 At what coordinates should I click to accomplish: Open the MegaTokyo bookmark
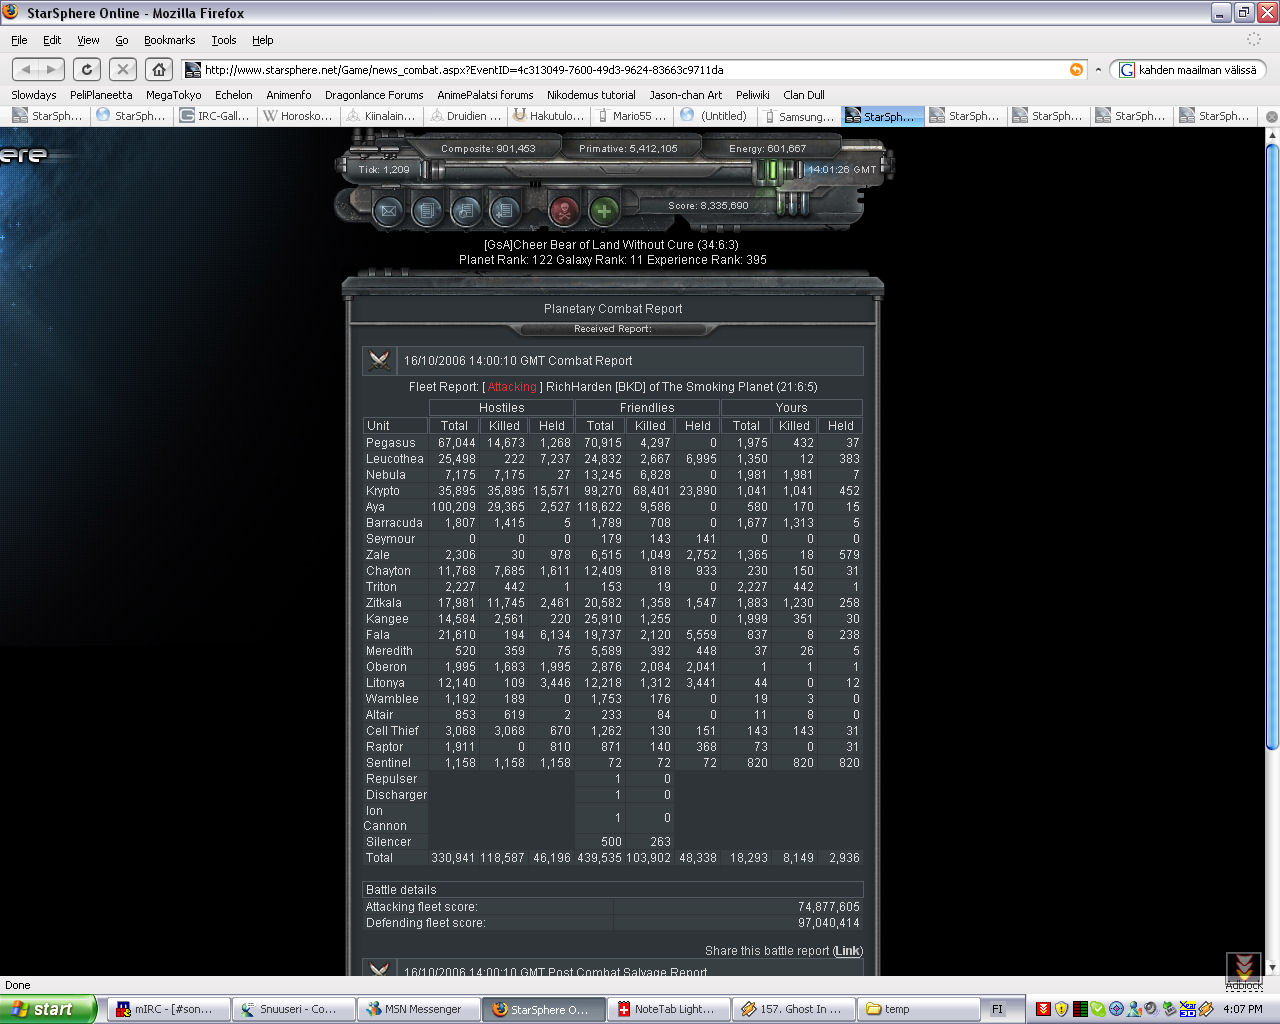173,95
